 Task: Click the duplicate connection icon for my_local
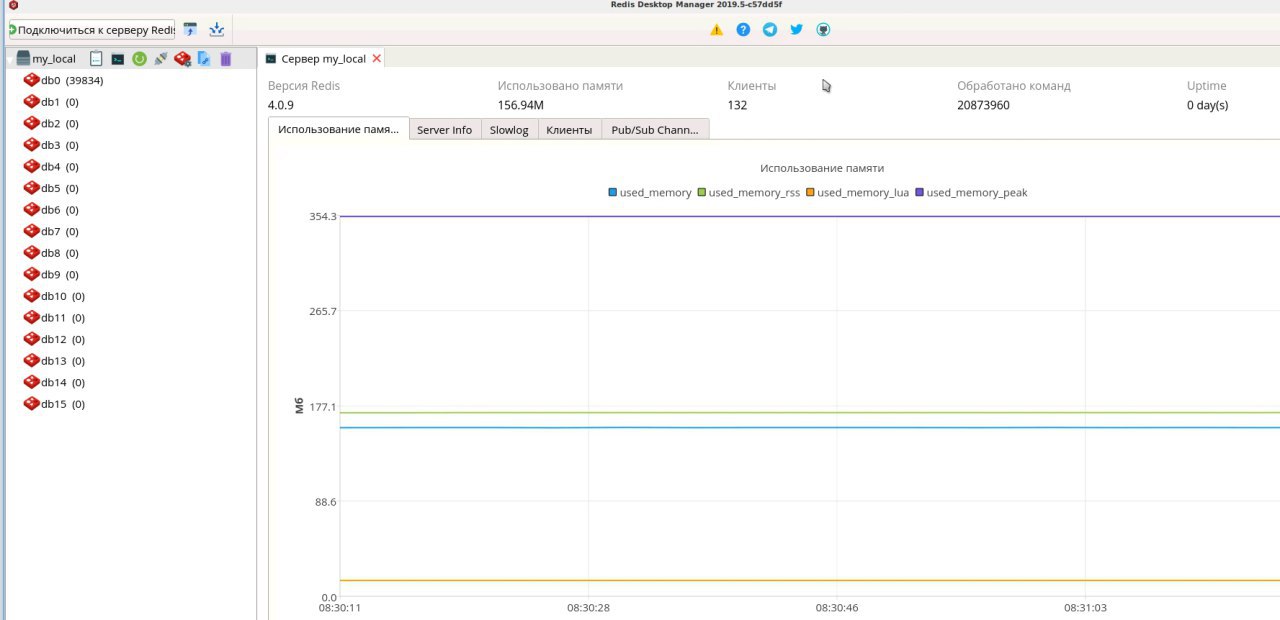[x=204, y=59]
